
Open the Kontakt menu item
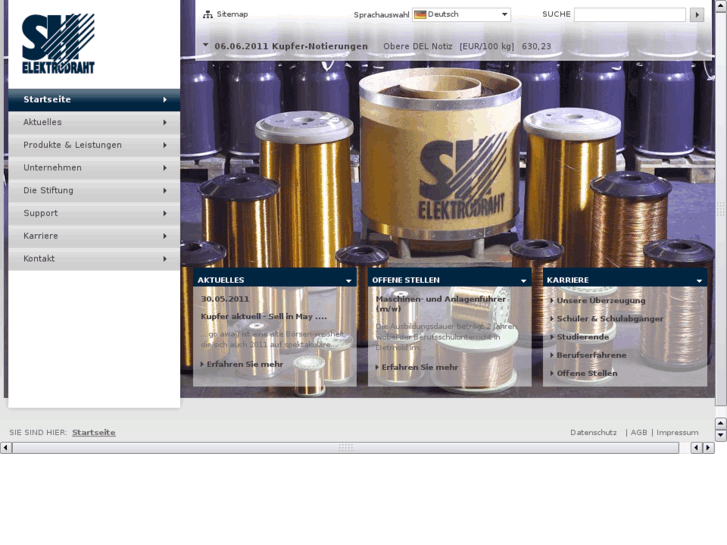94,259
